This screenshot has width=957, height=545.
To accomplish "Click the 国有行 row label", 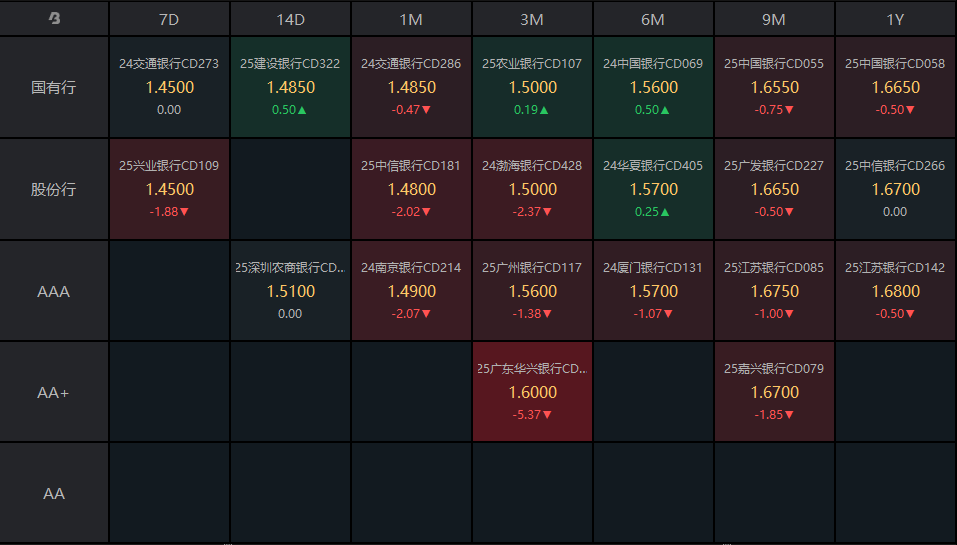I will click(x=54, y=87).
